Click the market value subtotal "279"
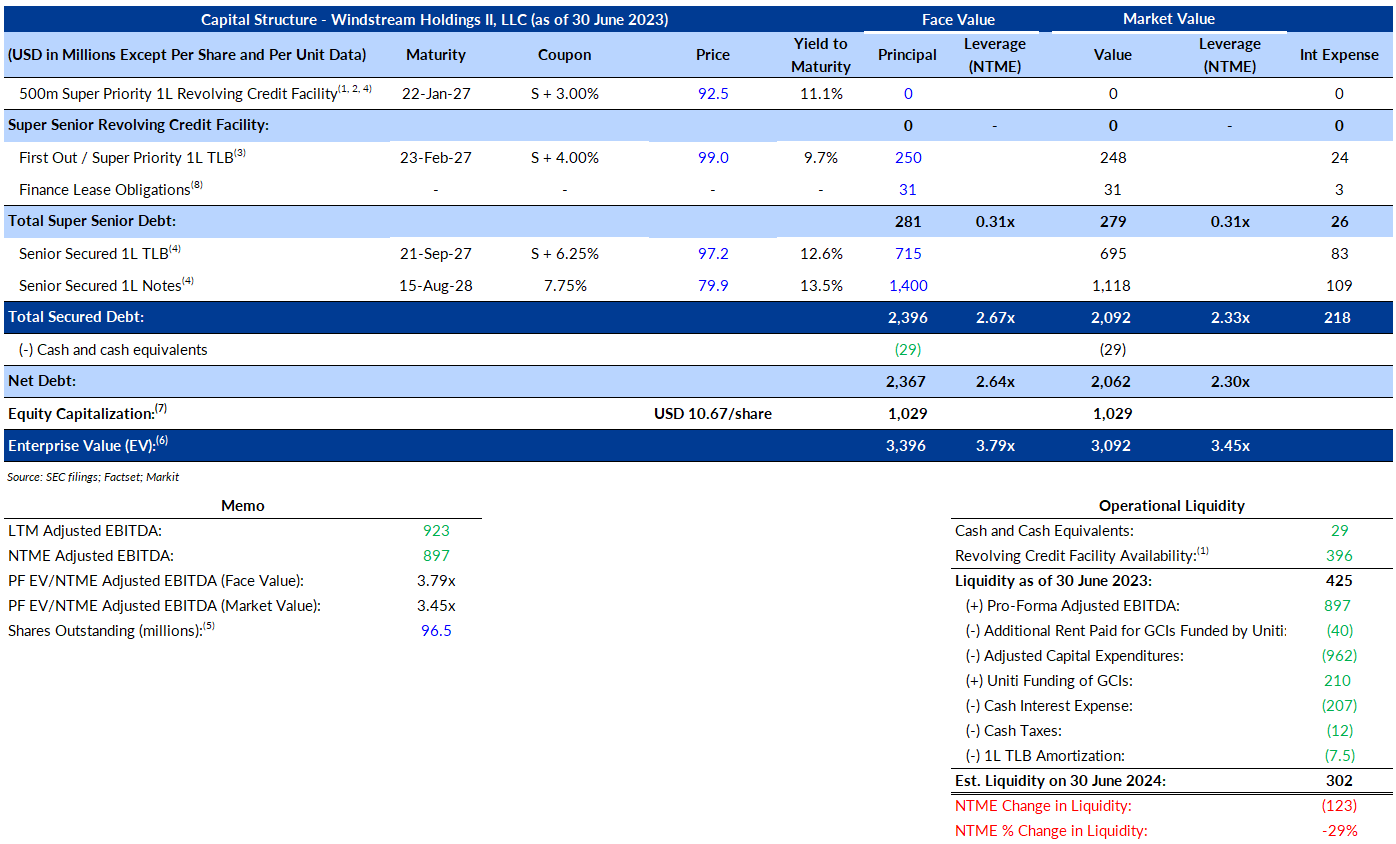The image size is (1396, 844). coord(1112,222)
